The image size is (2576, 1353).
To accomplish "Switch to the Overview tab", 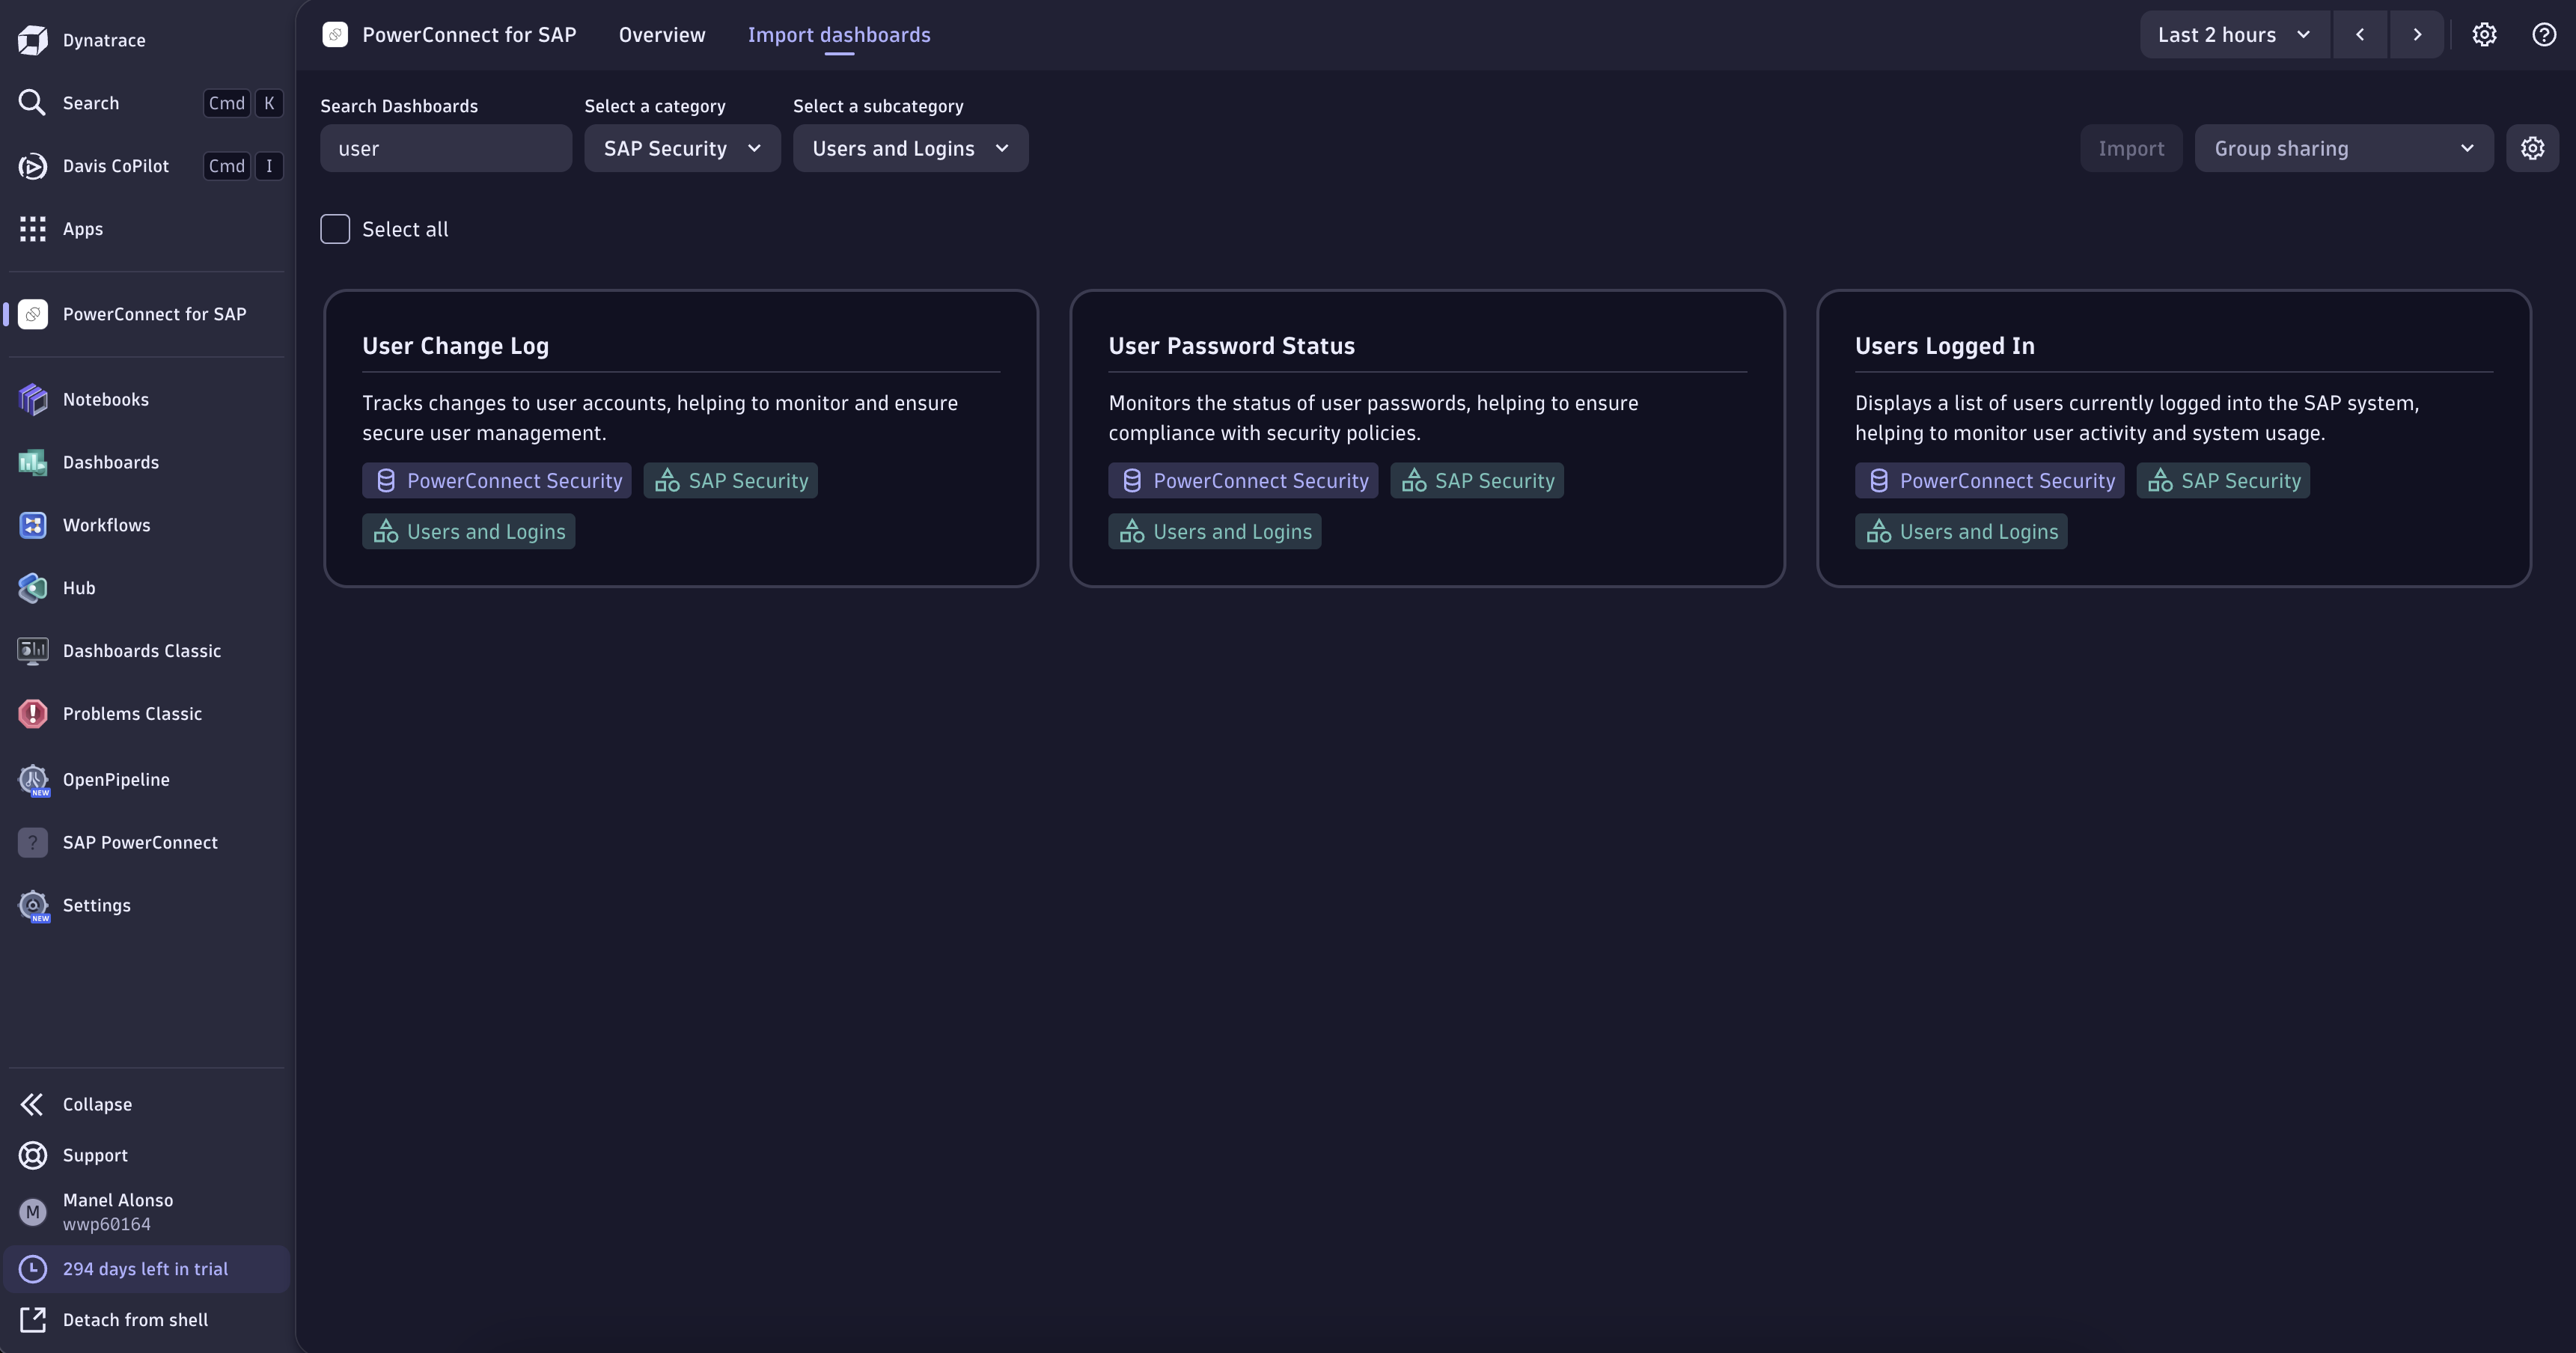I will click(661, 34).
